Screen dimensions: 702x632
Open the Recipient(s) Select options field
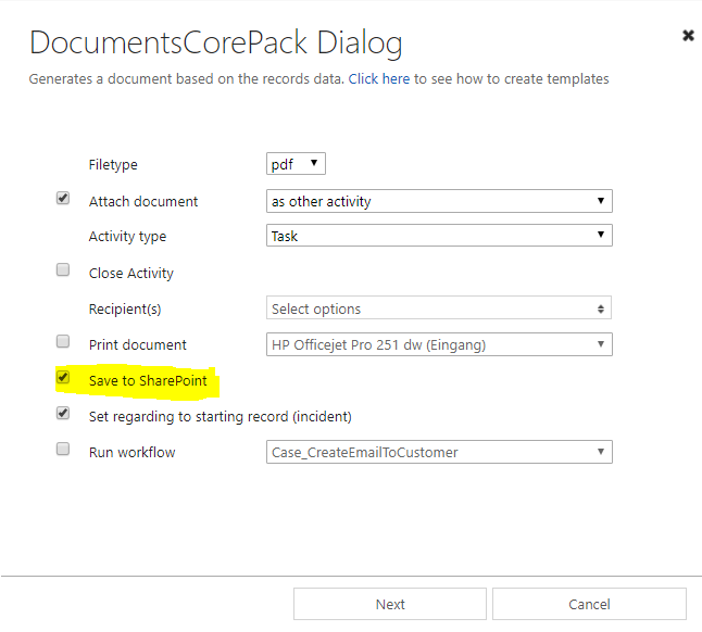pos(439,308)
